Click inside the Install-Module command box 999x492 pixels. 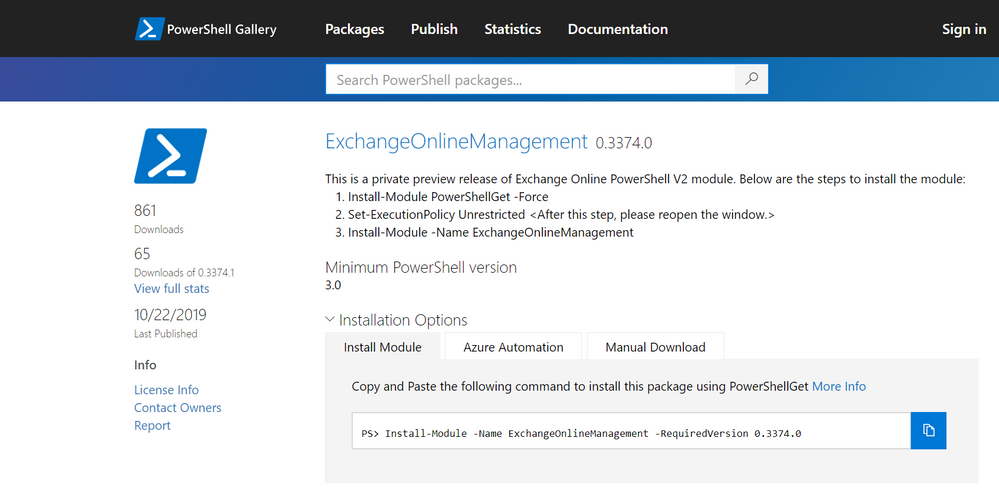[631, 431]
